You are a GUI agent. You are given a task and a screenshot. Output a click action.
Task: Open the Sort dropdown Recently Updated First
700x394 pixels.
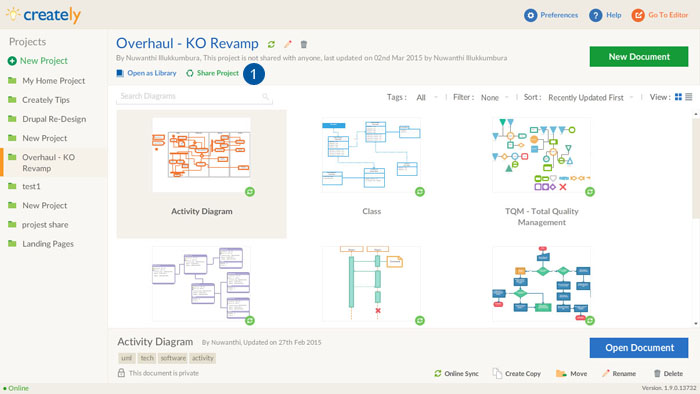pos(591,97)
